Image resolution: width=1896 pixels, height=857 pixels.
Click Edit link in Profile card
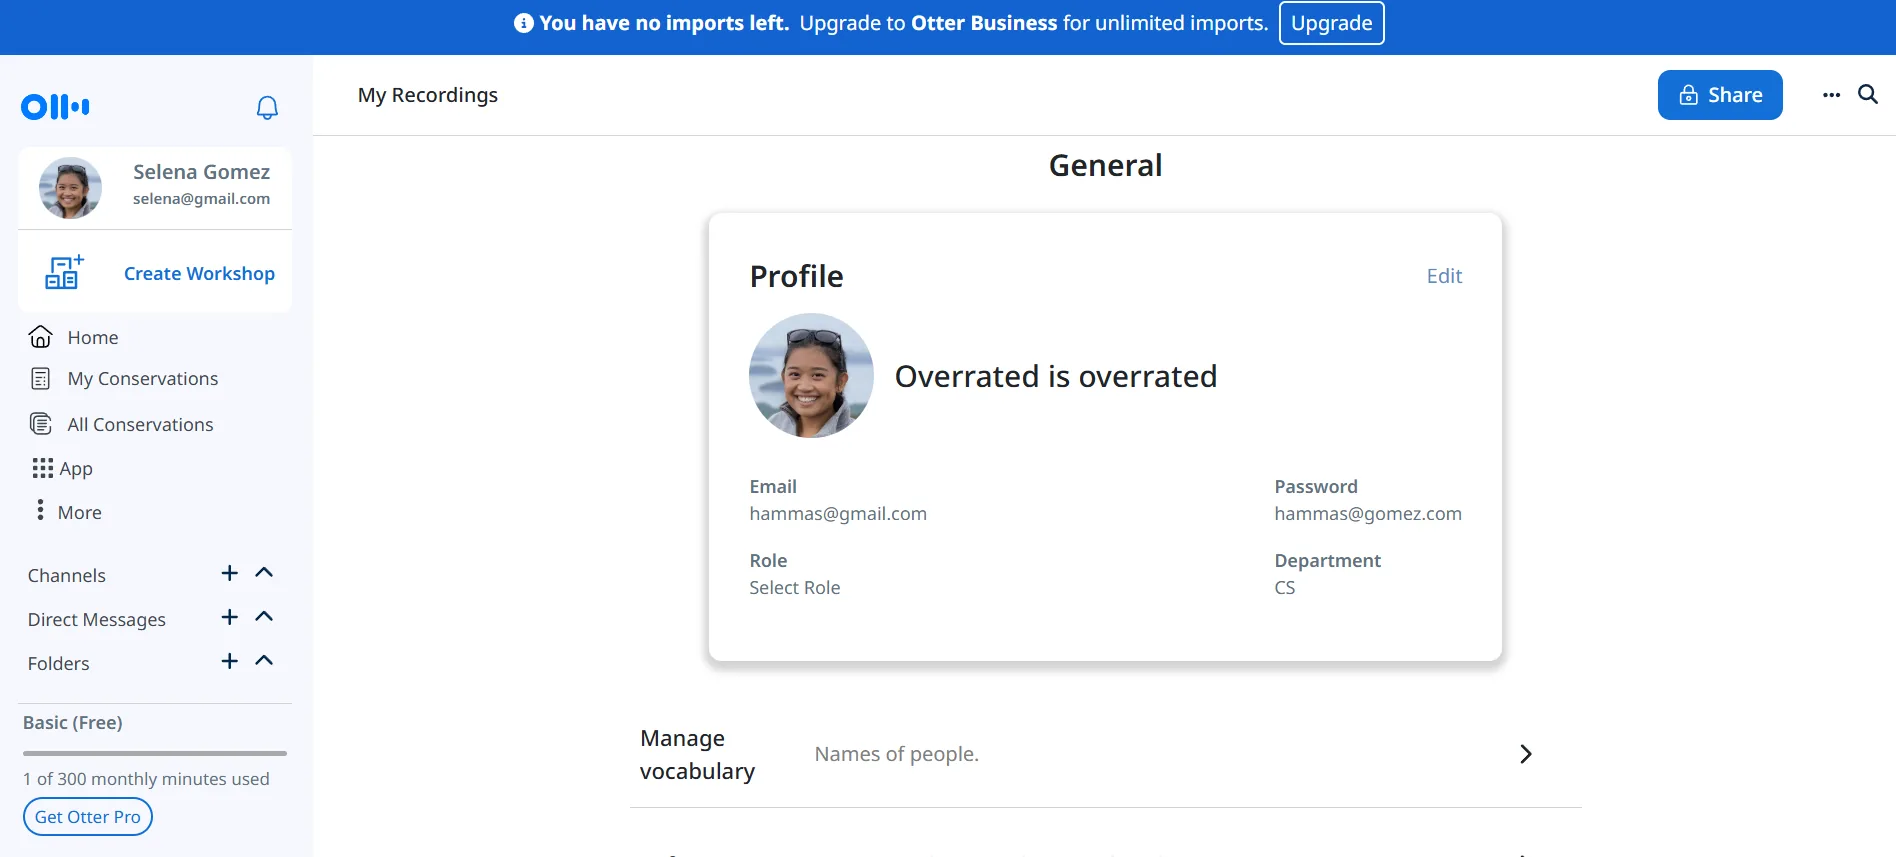tap(1443, 276)
